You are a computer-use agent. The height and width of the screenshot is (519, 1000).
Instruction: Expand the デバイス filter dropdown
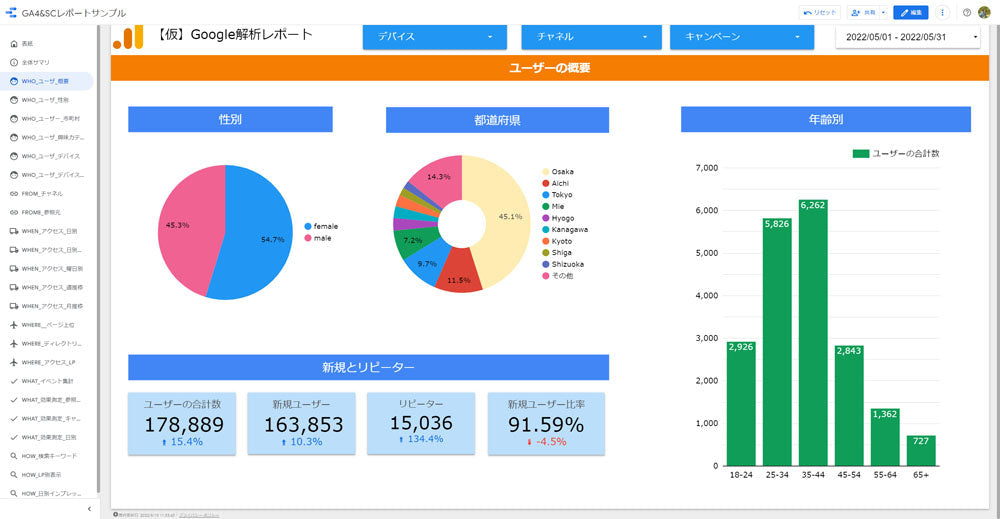[x=435, y=37]
